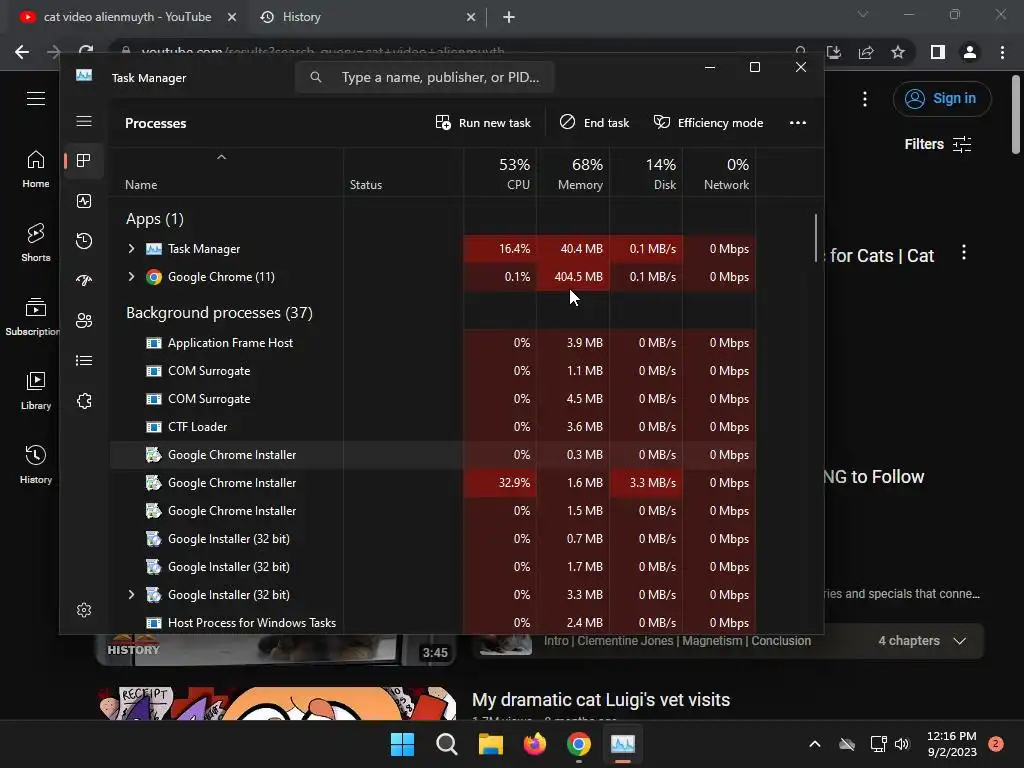Image resolution: width=1024 pixels, height=768 pixels.
Task: Open the Details list icon in Task Manager
Action: [84, 360]
